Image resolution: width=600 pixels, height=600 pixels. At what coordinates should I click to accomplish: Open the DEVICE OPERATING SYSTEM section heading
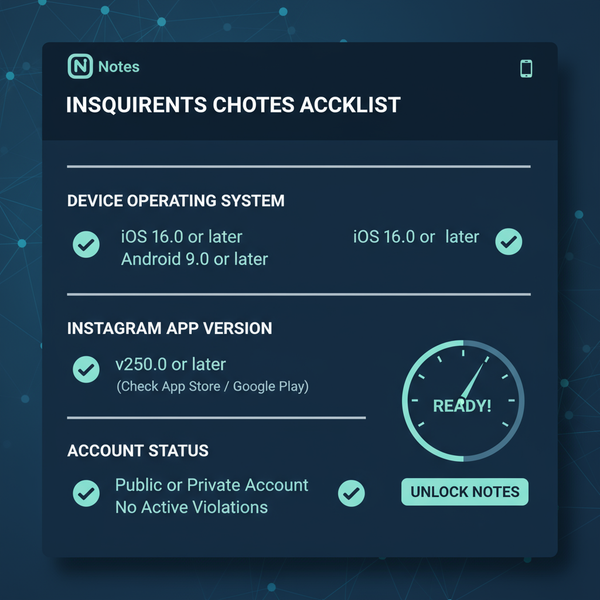pos(176,201)
